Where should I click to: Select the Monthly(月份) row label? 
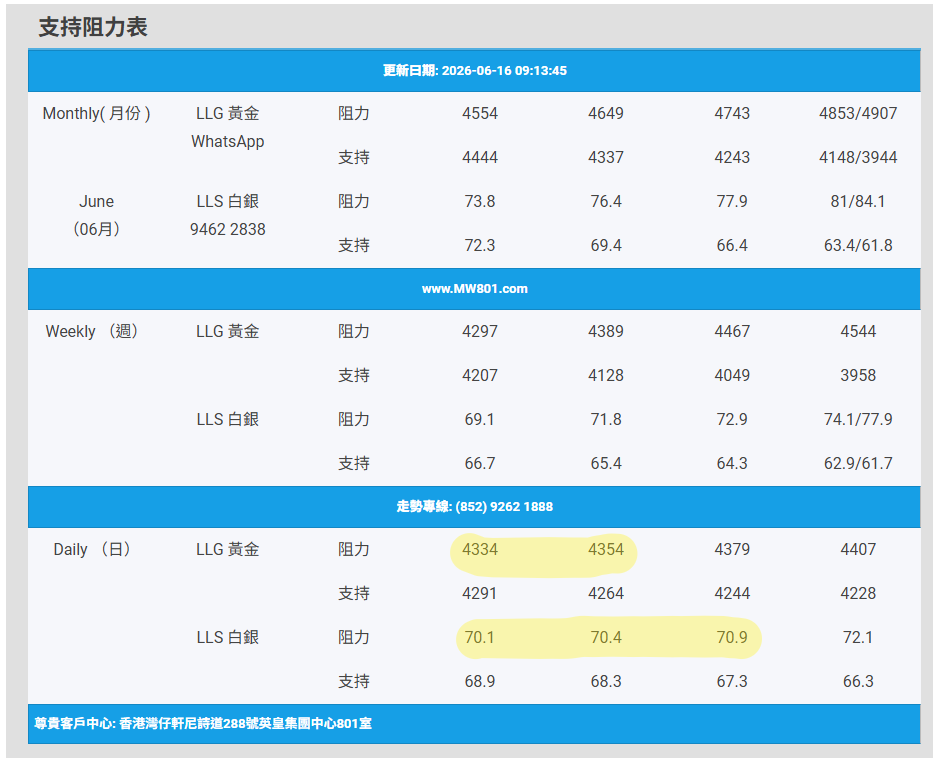click(96, 113)
